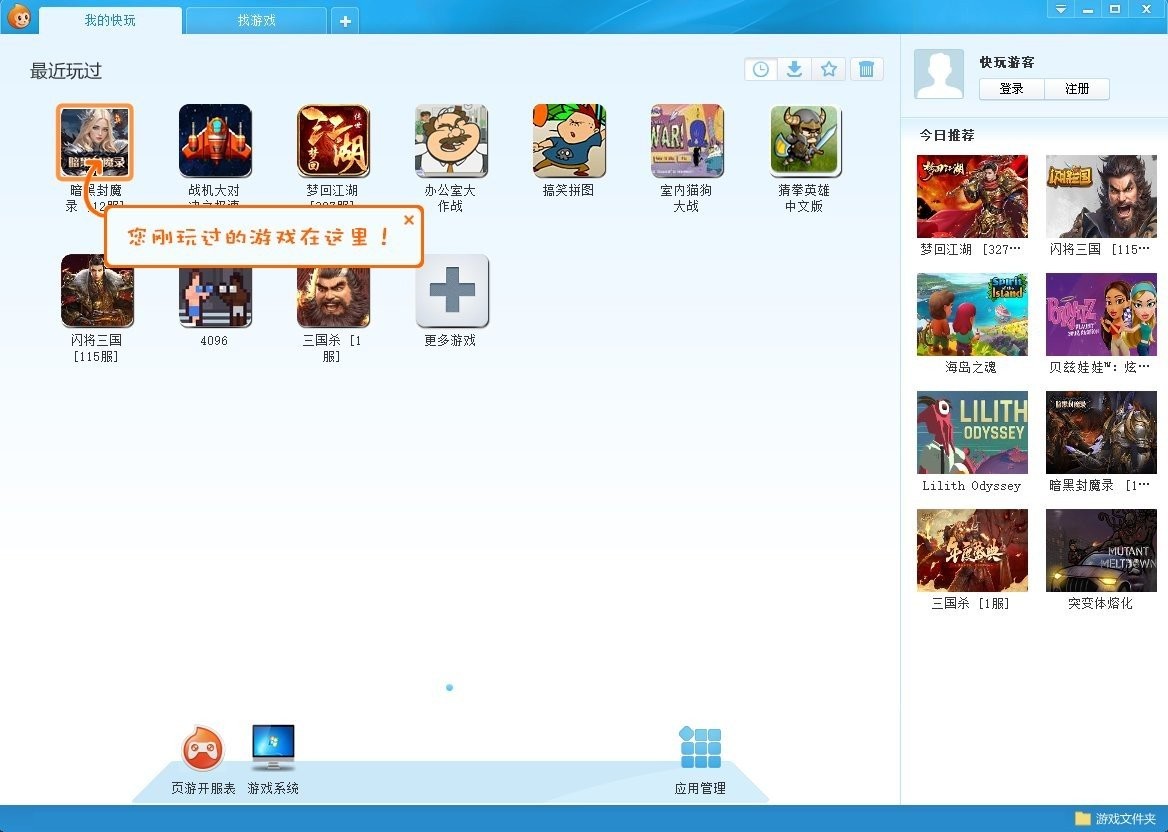Open the downloaded games filter icon
1168x832 pixels.
[795, 69]
